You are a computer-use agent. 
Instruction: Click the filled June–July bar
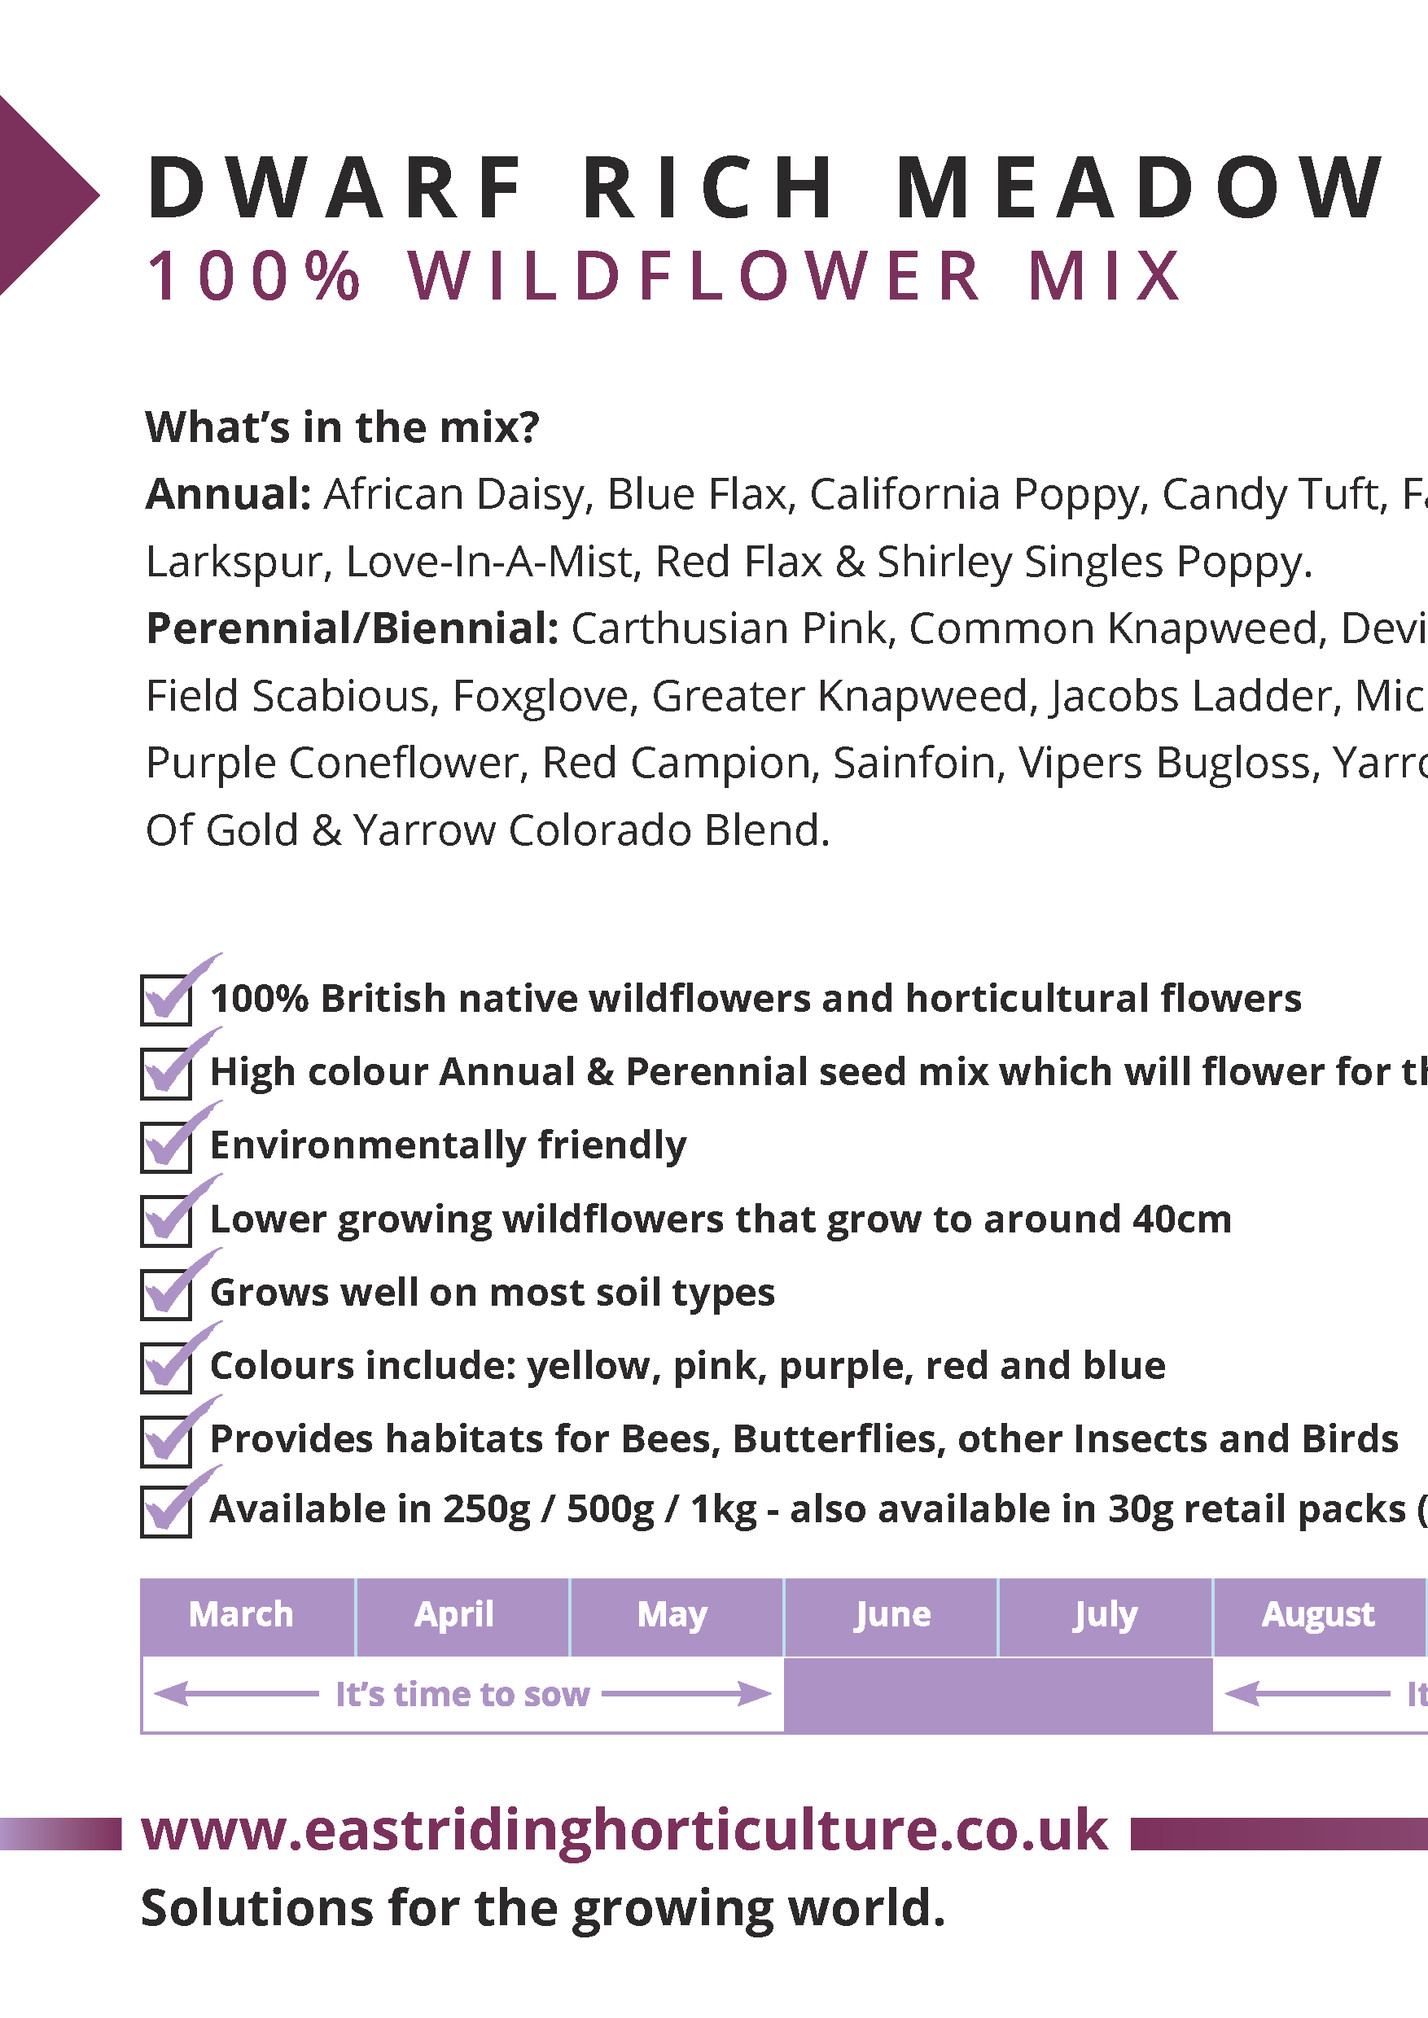(x=998, y=1694)
